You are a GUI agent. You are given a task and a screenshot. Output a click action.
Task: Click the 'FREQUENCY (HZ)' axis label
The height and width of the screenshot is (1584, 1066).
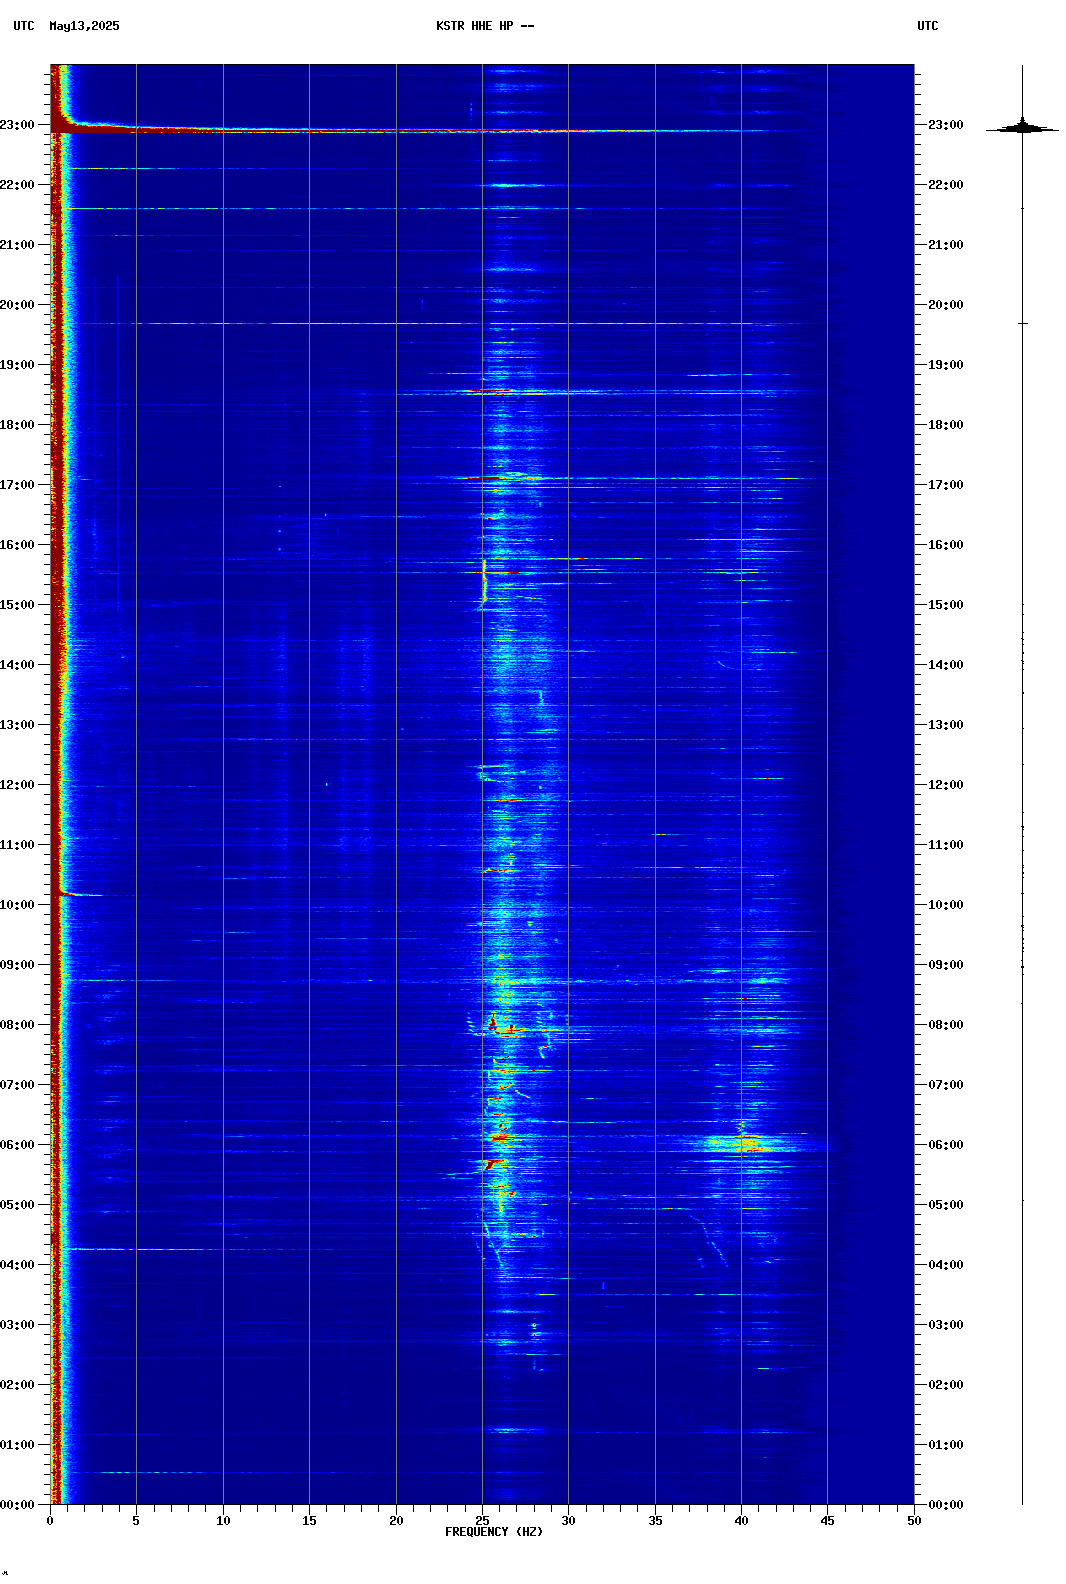pos(494,1532)
